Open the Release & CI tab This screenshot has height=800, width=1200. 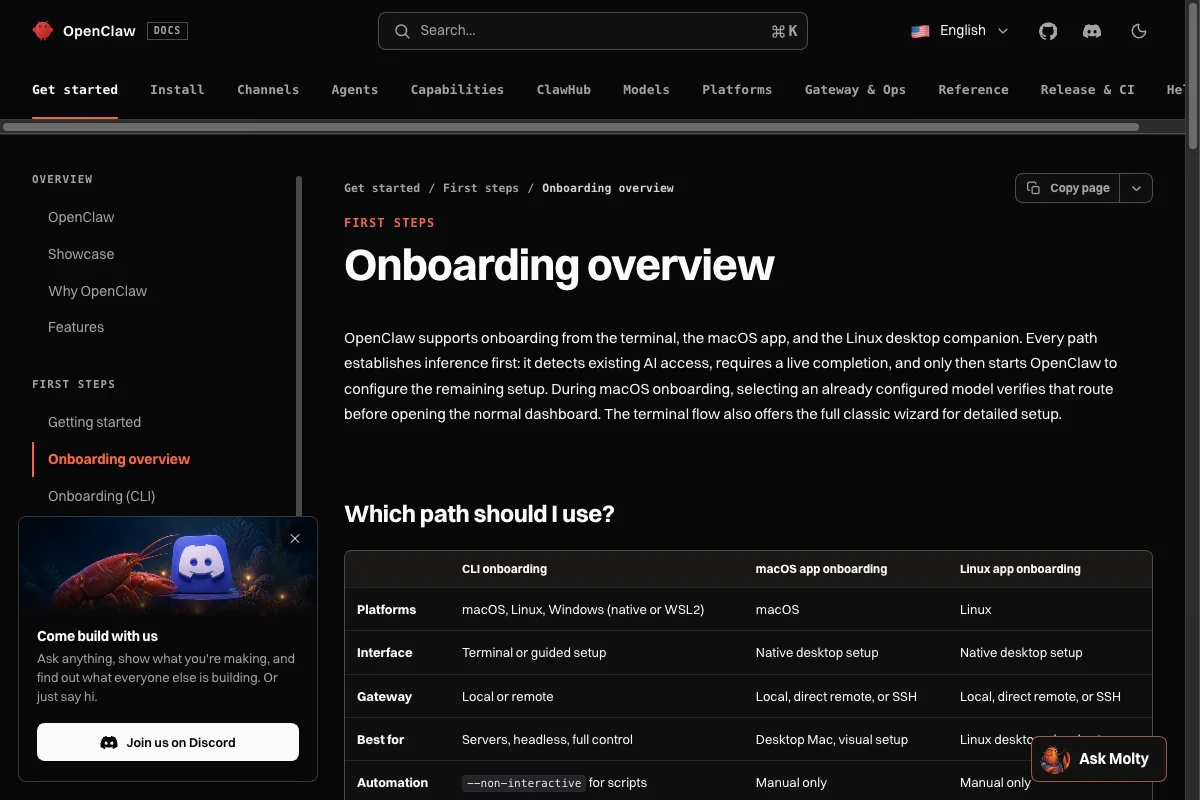(1087, 89)
